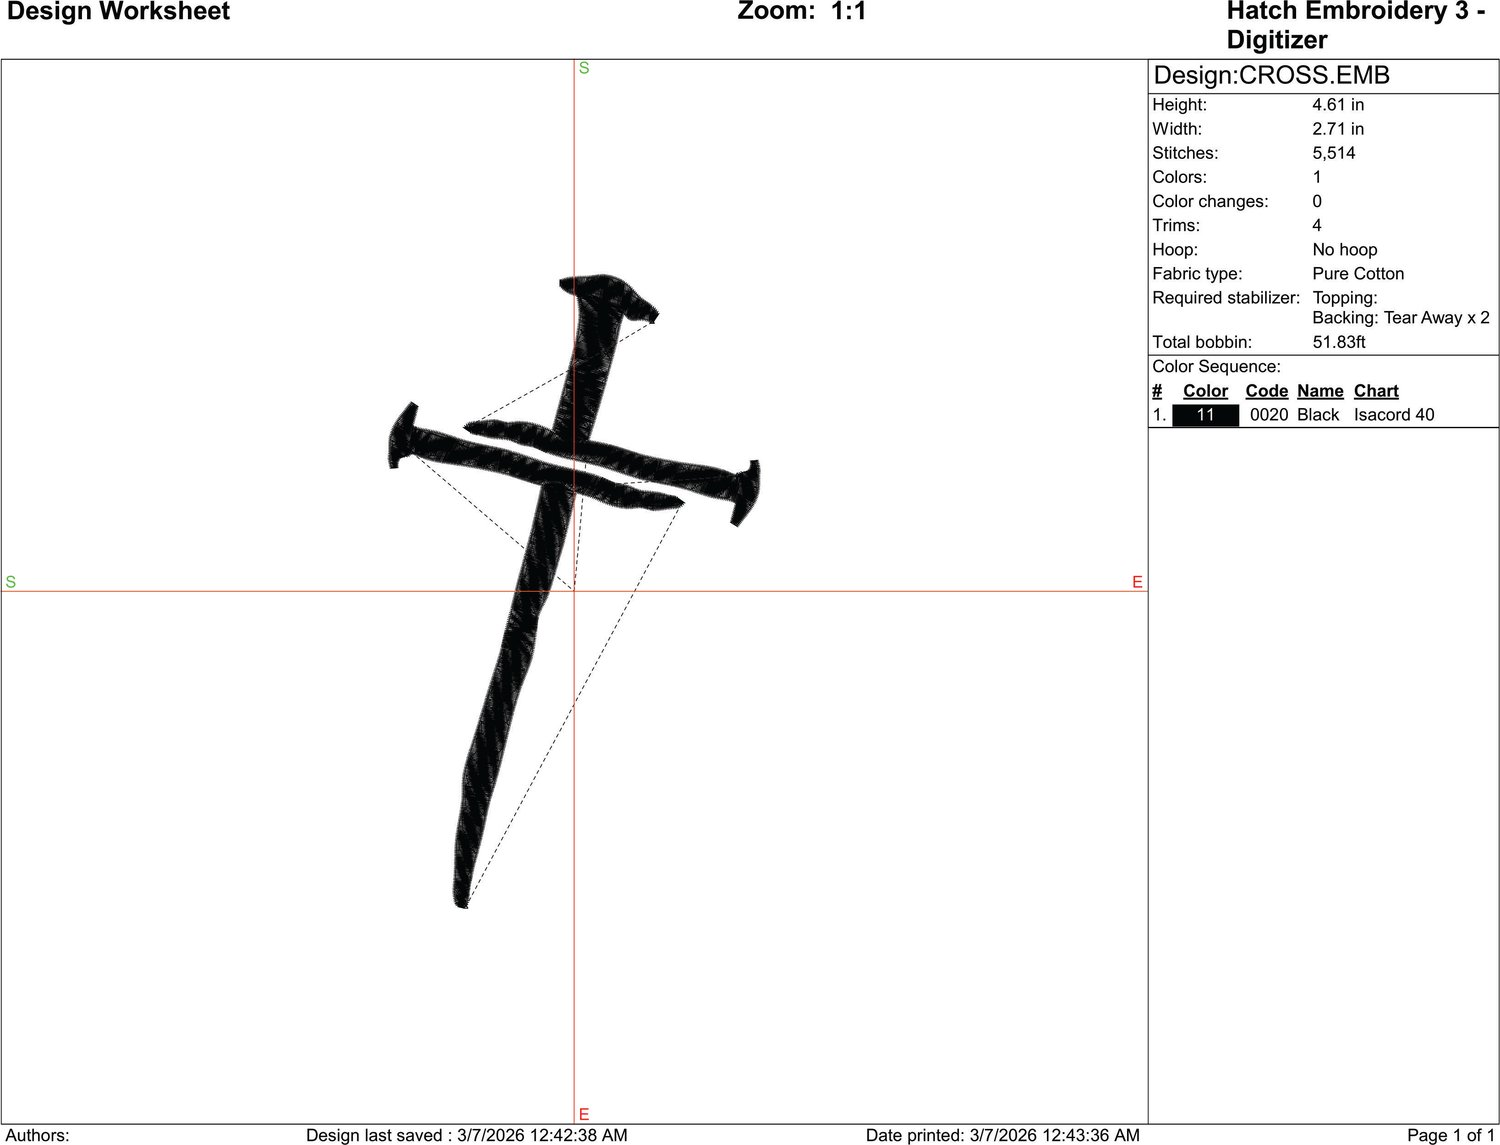Image resolution: width=1500 pixels, height=1145 pixels.
Task: Click the Hatch Embroidery 3 Digitizer title
Action: 1355,25
